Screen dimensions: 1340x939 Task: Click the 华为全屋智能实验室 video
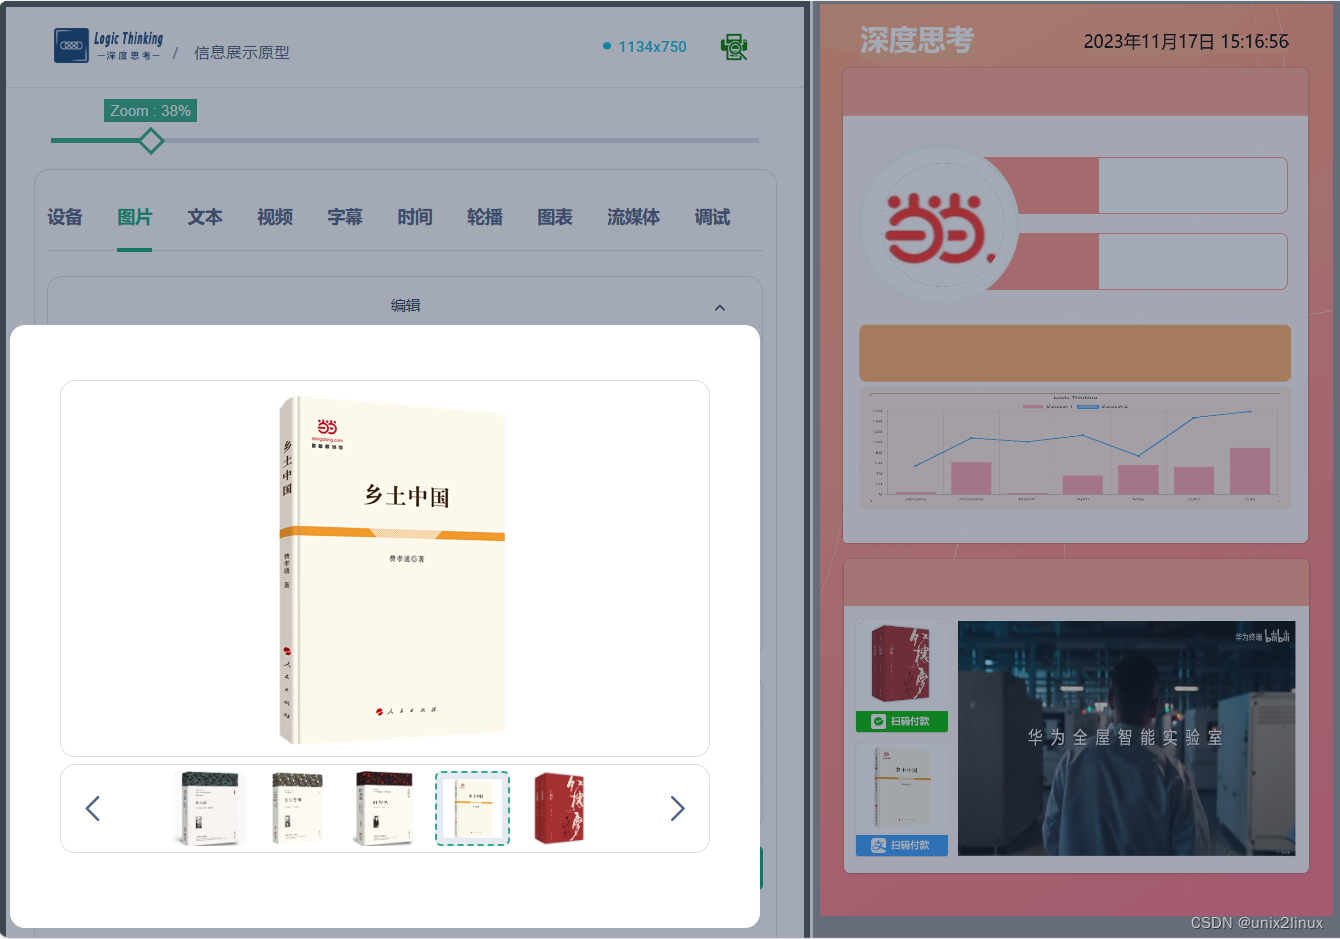point(1127,738)
